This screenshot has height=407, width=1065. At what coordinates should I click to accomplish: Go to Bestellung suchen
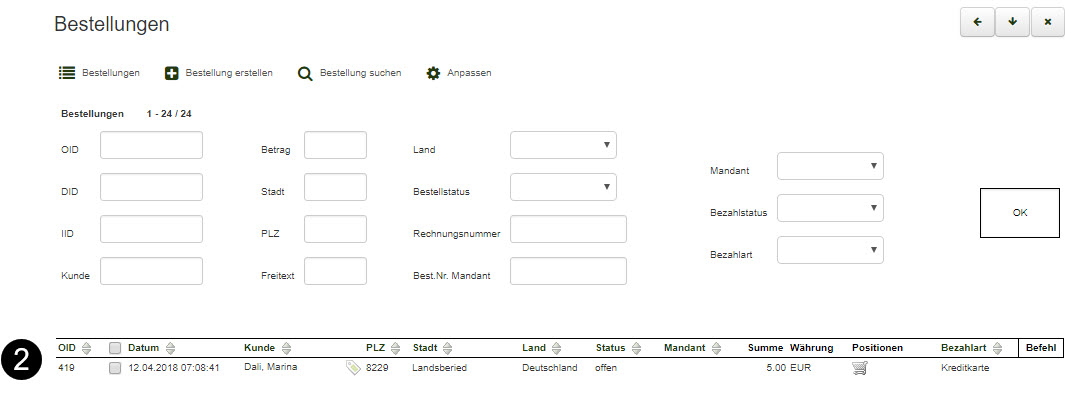coord(349,73)
